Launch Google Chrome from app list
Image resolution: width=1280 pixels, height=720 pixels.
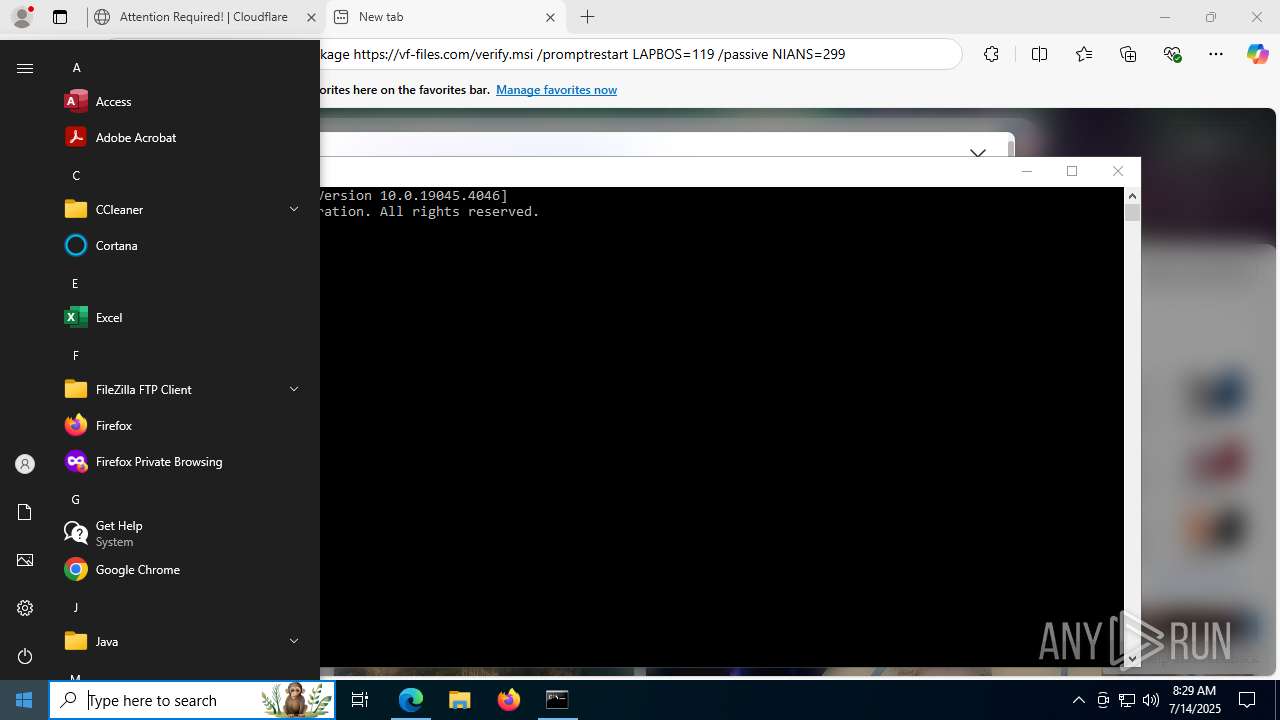tap(183, 569)
